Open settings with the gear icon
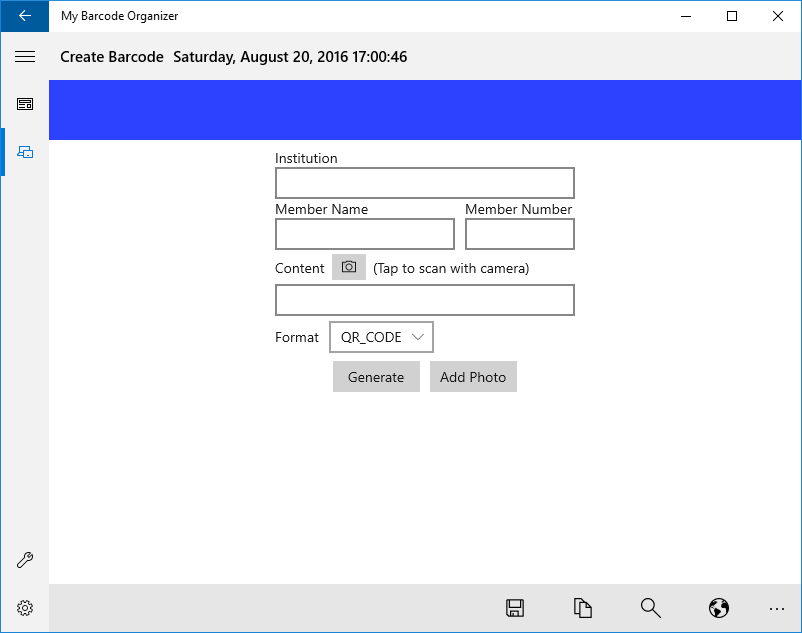The image size is (802, 633). click(x=25, y=608)
